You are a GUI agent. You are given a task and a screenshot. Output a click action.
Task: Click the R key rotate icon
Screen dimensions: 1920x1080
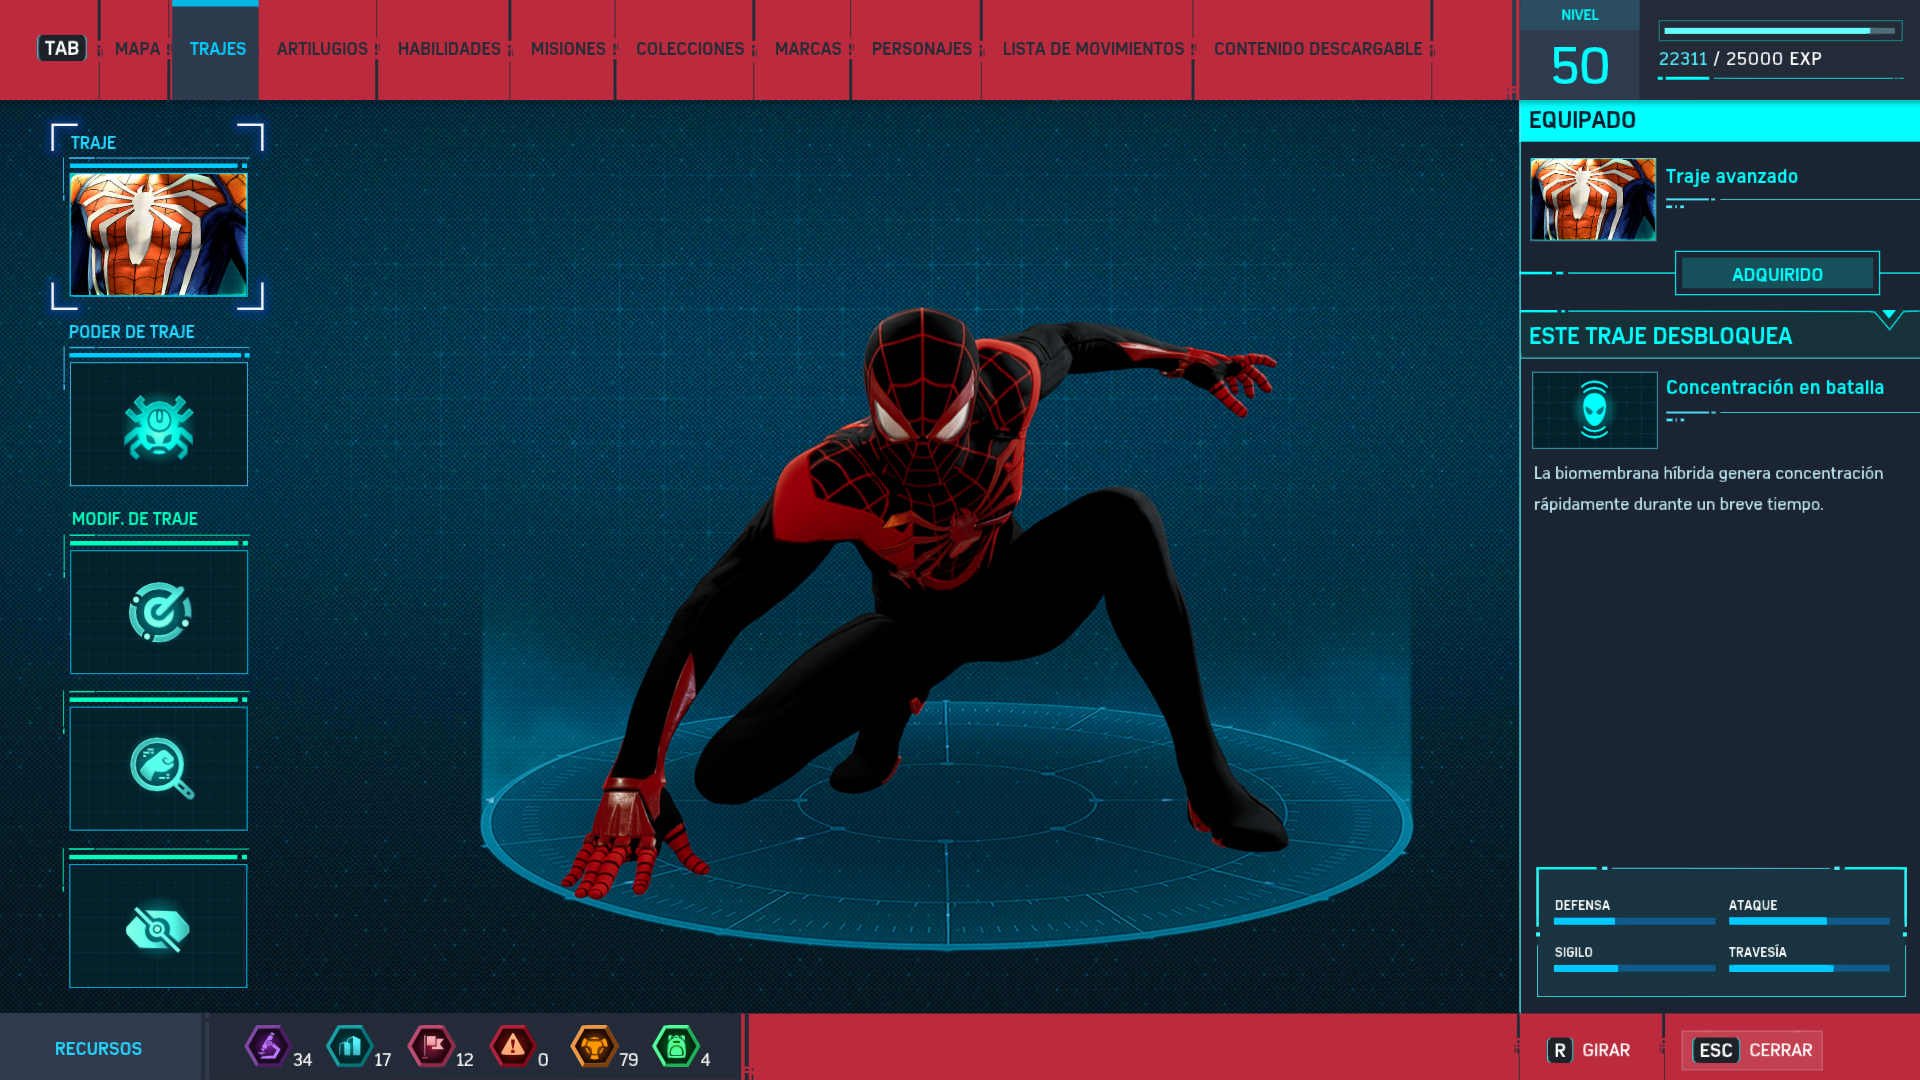[x=1560, y=1050]
